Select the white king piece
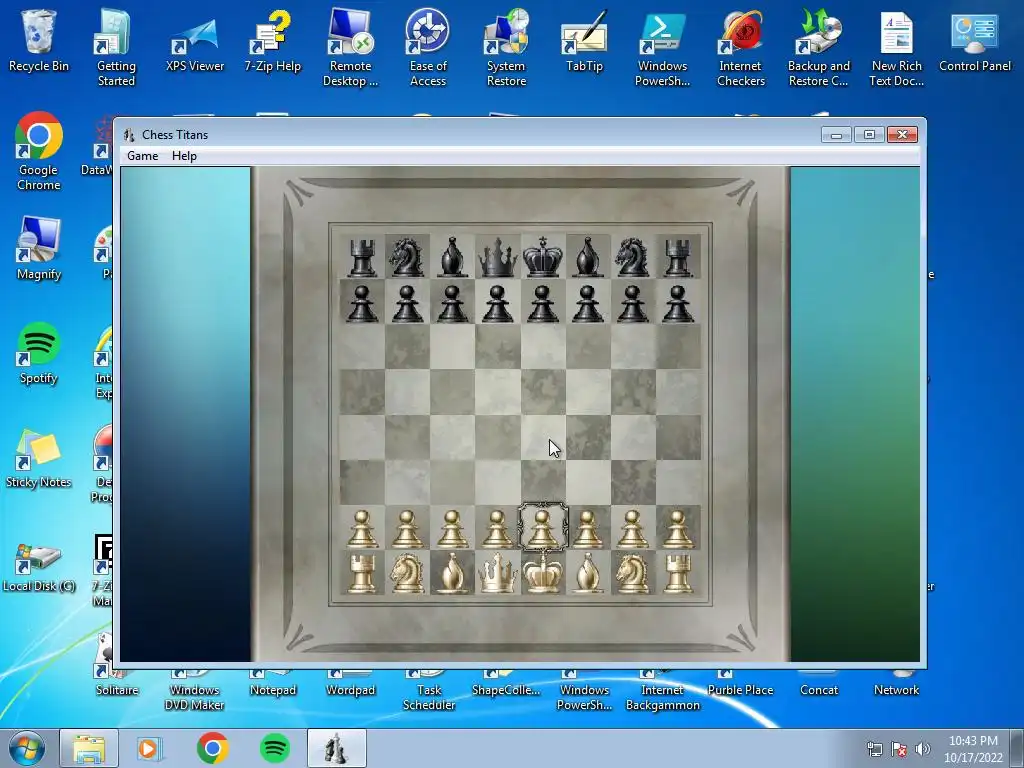The width and height of the screenshot is (1024, 768). [542, 573]
